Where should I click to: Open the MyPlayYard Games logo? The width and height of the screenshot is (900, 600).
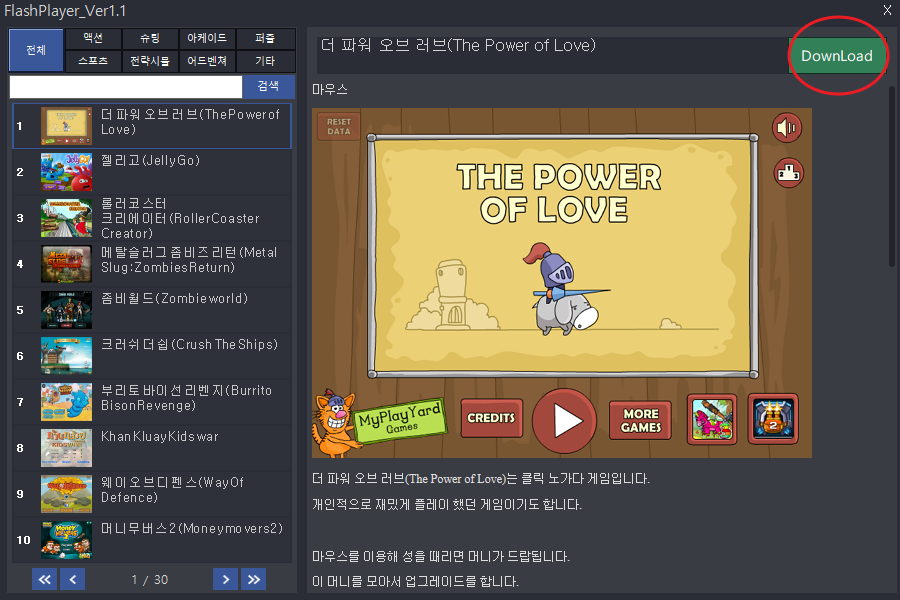[x=400, y=421]
